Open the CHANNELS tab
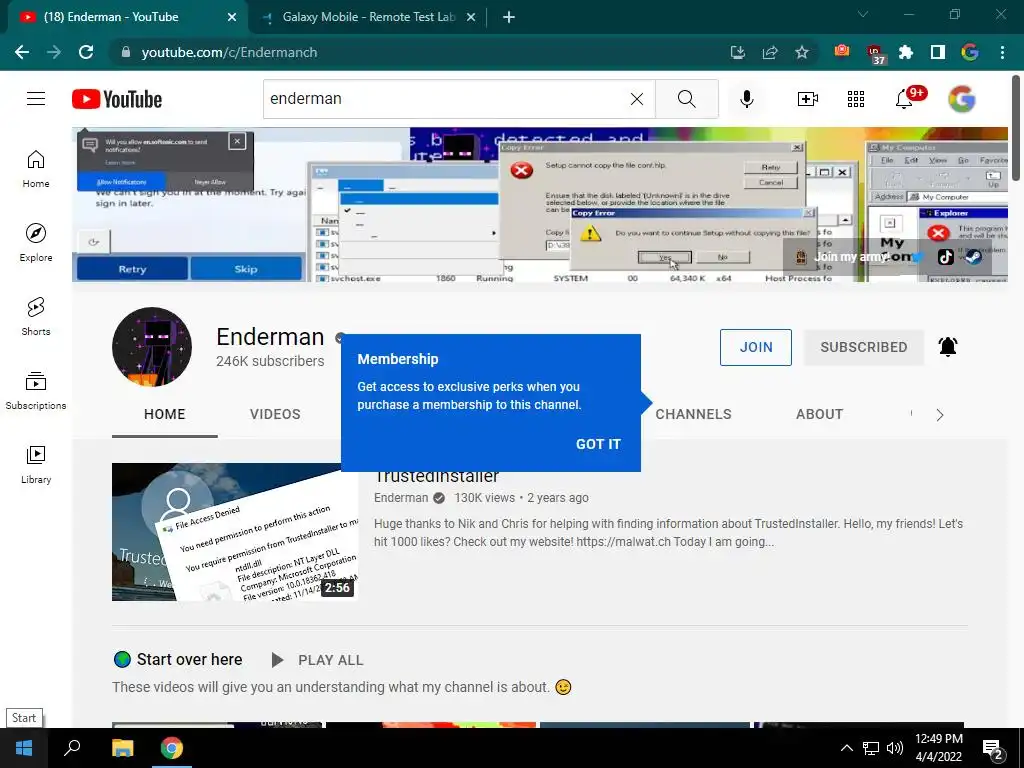The image size is (1024, 768). [x=694, y=414]
